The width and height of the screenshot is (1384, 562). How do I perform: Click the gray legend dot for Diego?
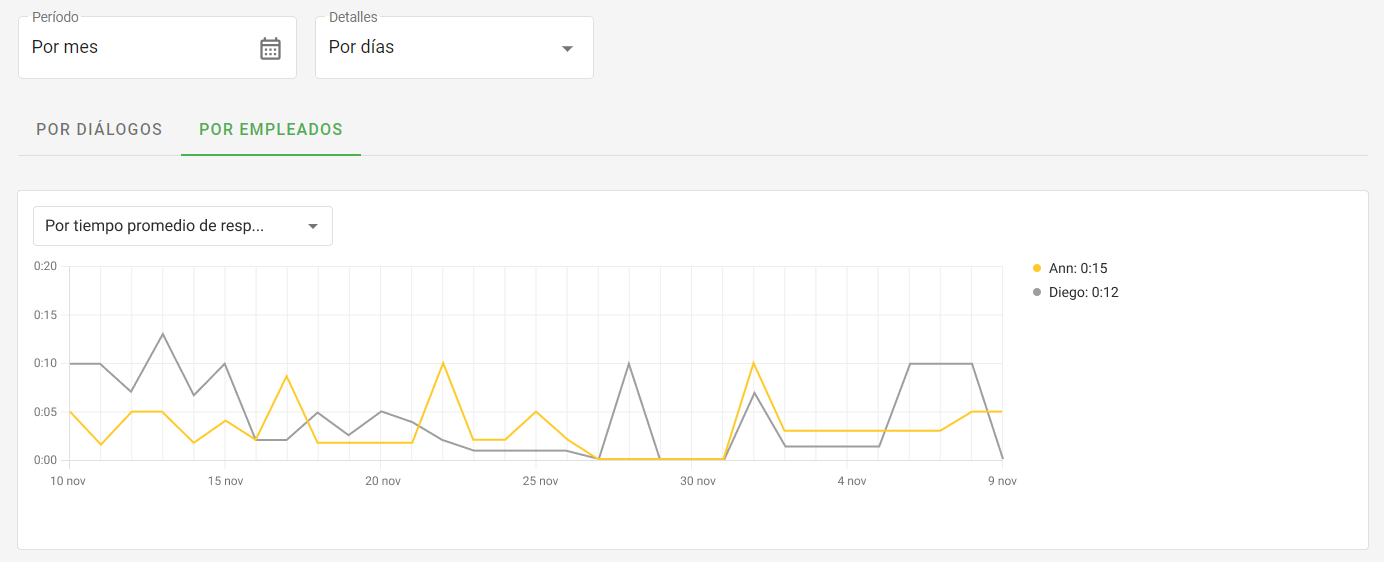[x=1037, y=293]
